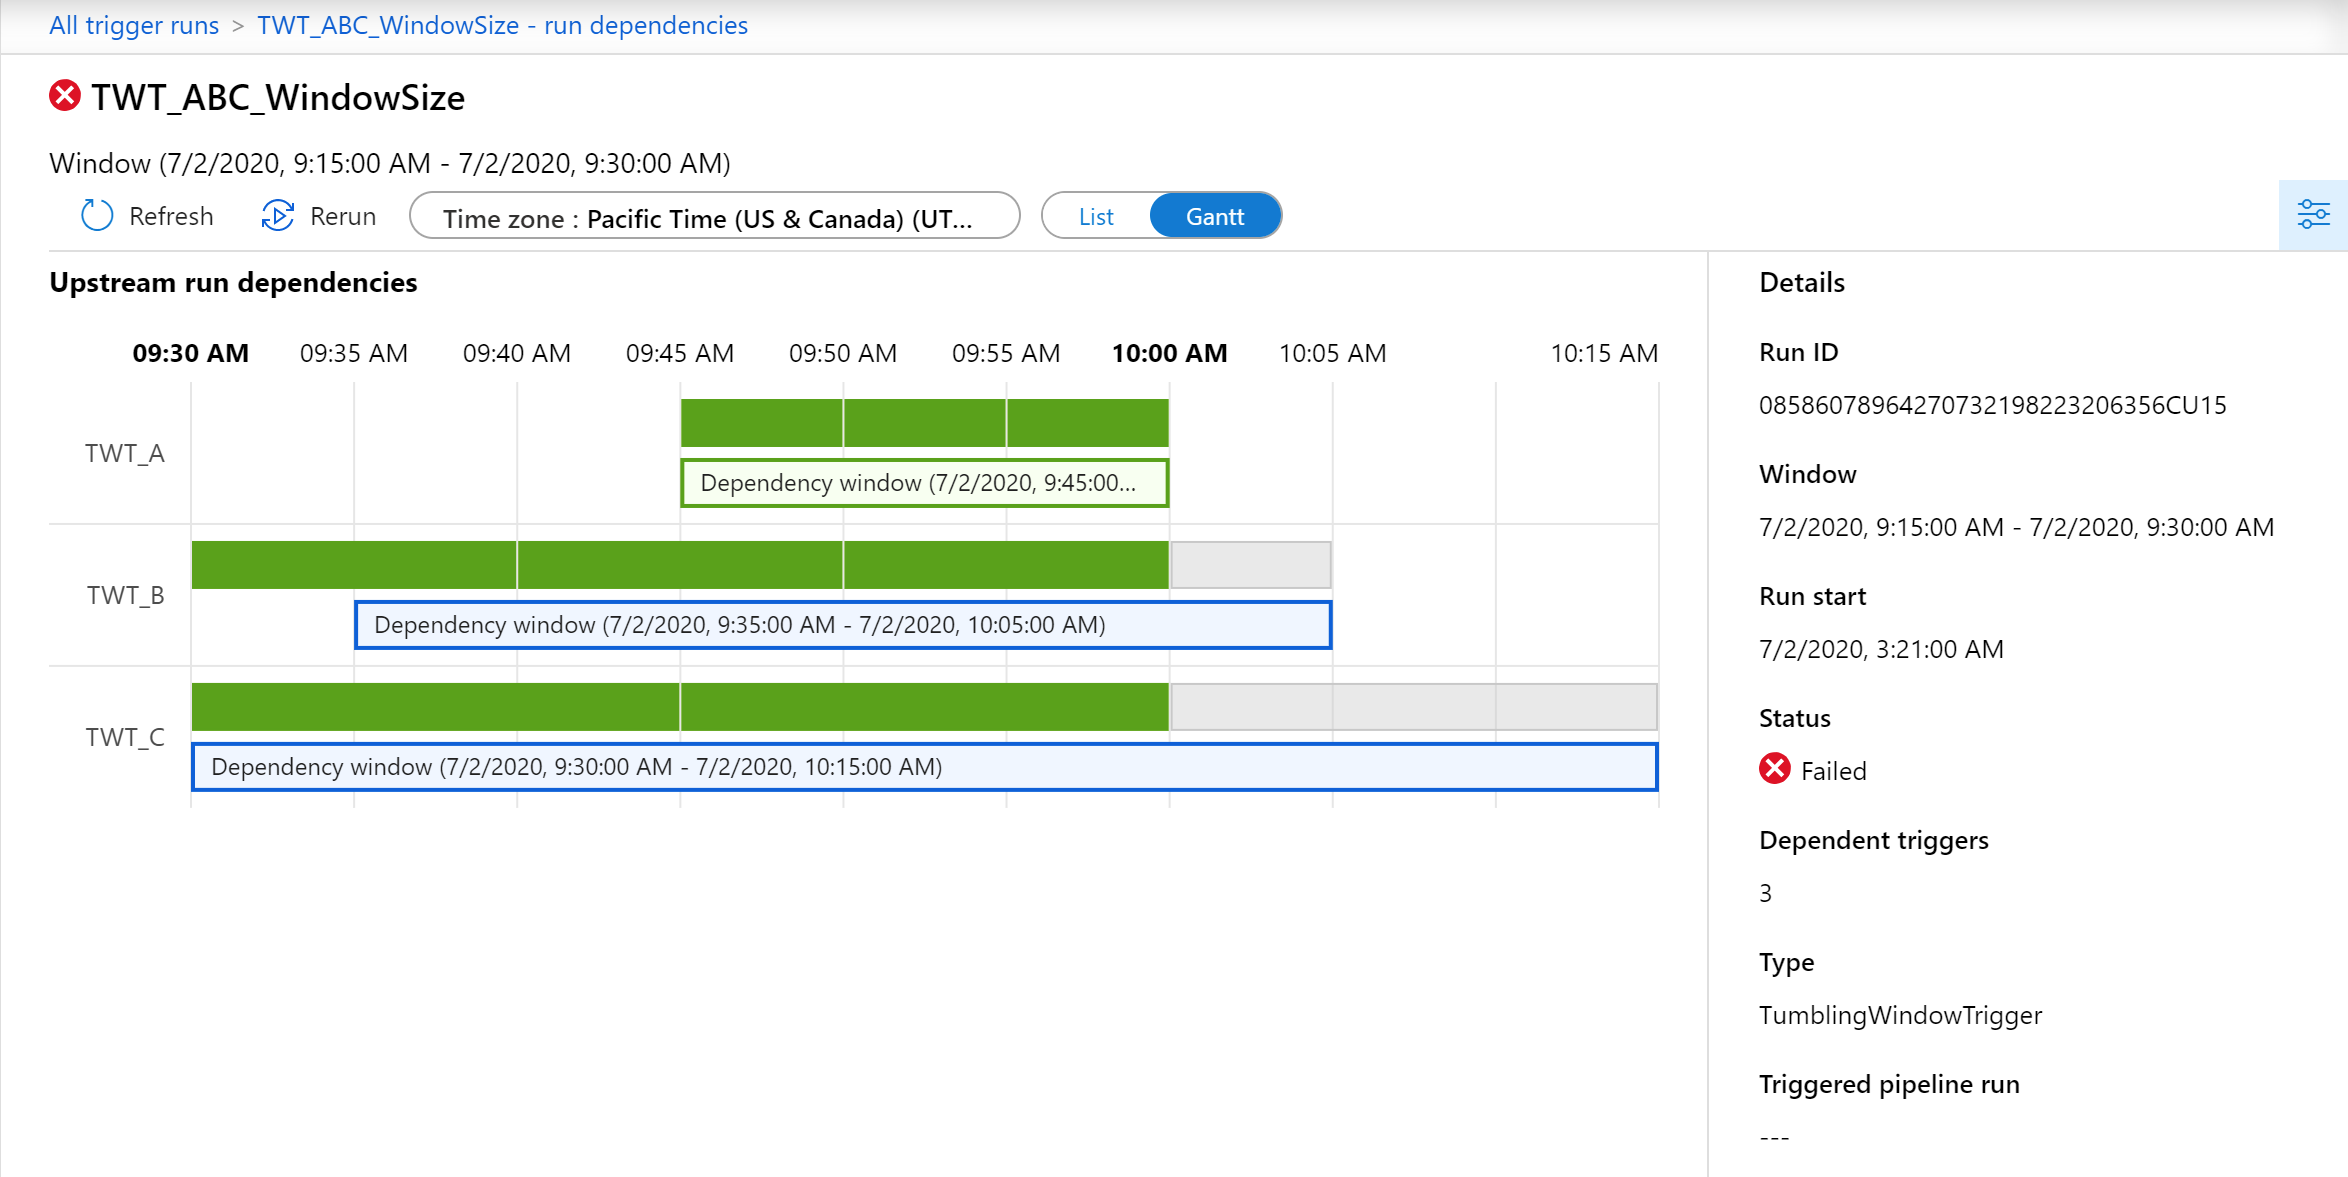This screenshot has width=2348, height=1177.
Task: Click the settings/filter icon top right
Action: pyautogui.click(x=2313, y=216)
